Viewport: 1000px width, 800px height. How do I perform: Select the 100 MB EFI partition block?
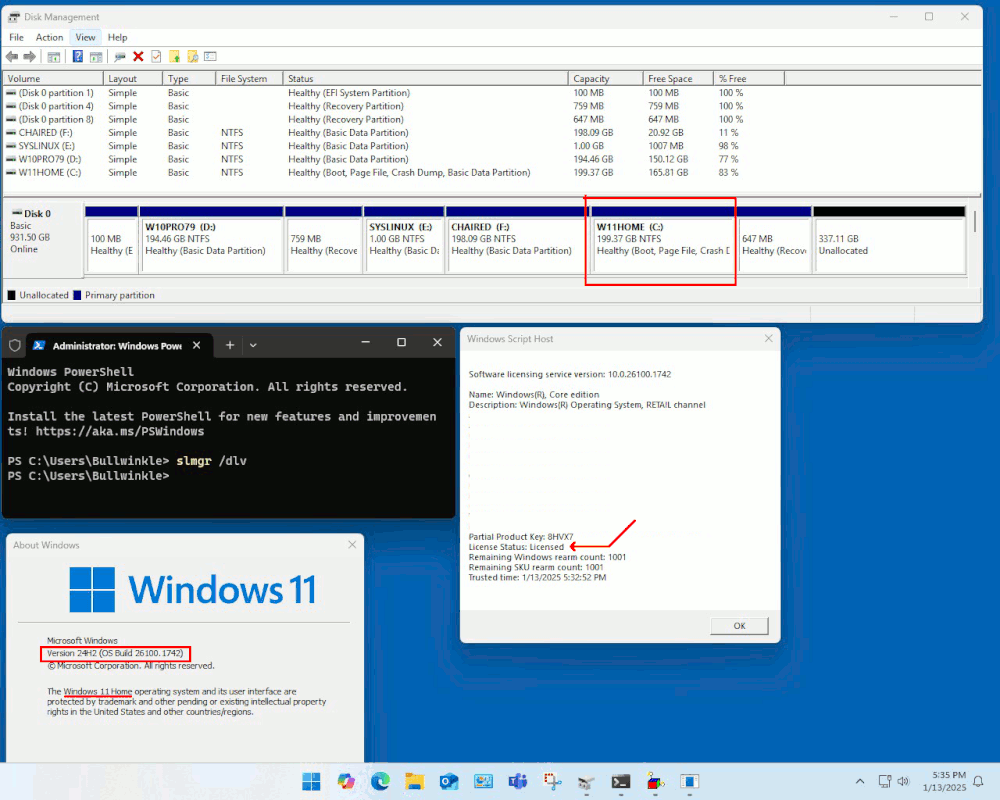(x=112, y=241)
